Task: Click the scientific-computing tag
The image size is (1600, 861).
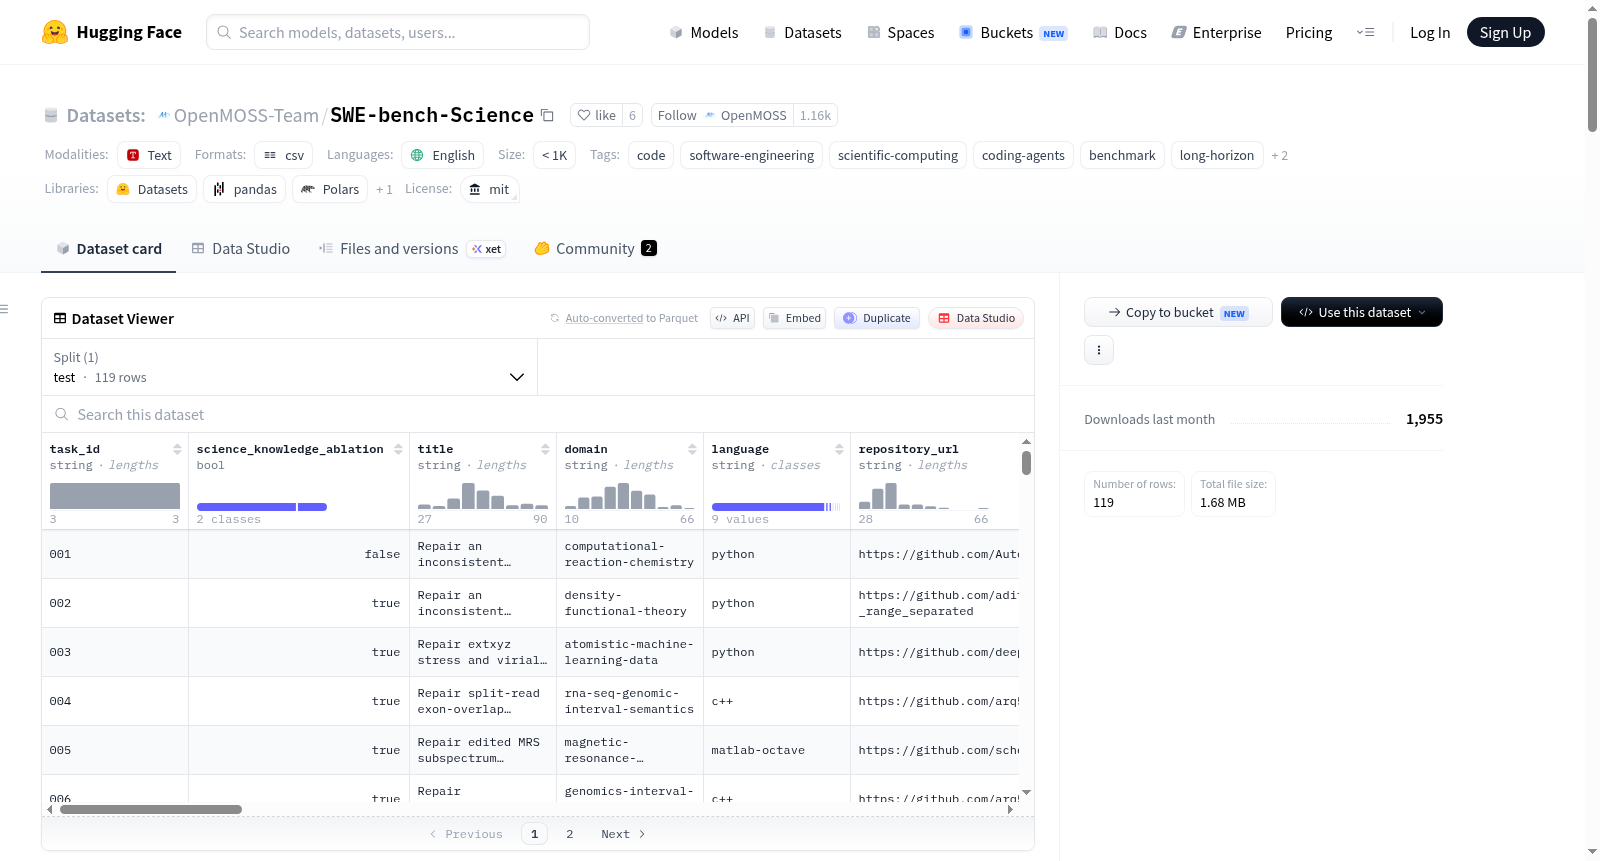Action: tap(898, 155)
